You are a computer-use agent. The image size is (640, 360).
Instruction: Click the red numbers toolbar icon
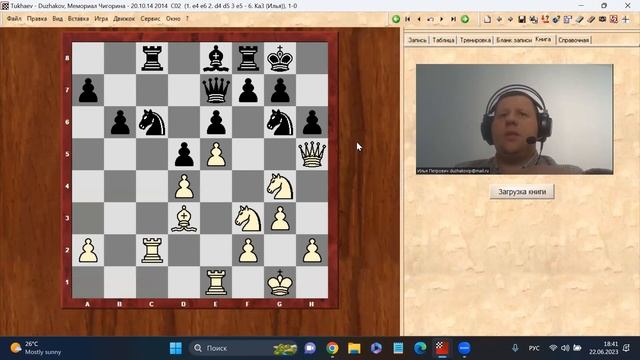(x=545, y=19)
